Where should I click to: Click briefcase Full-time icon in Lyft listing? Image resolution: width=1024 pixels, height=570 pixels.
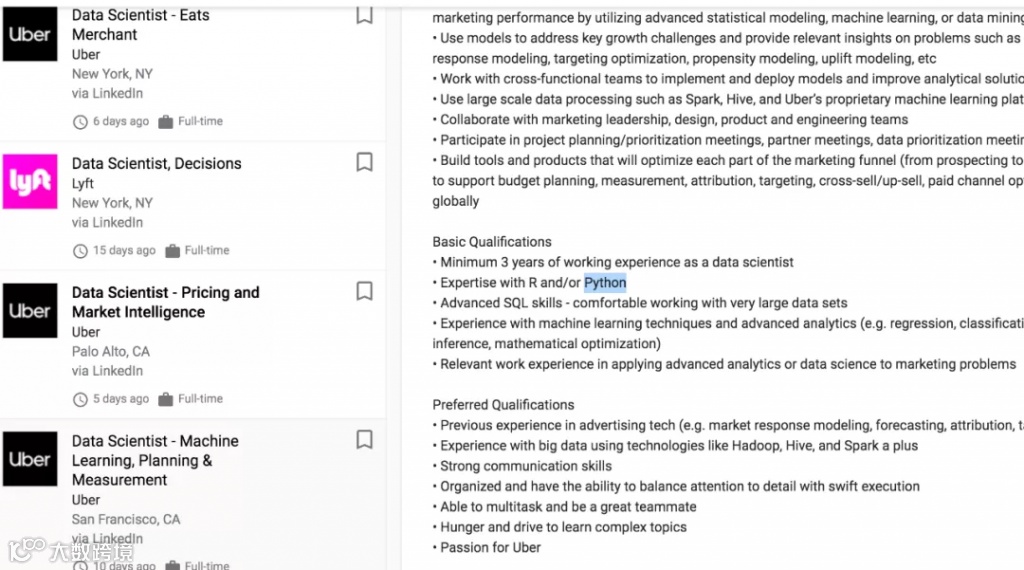pos(172,251)
